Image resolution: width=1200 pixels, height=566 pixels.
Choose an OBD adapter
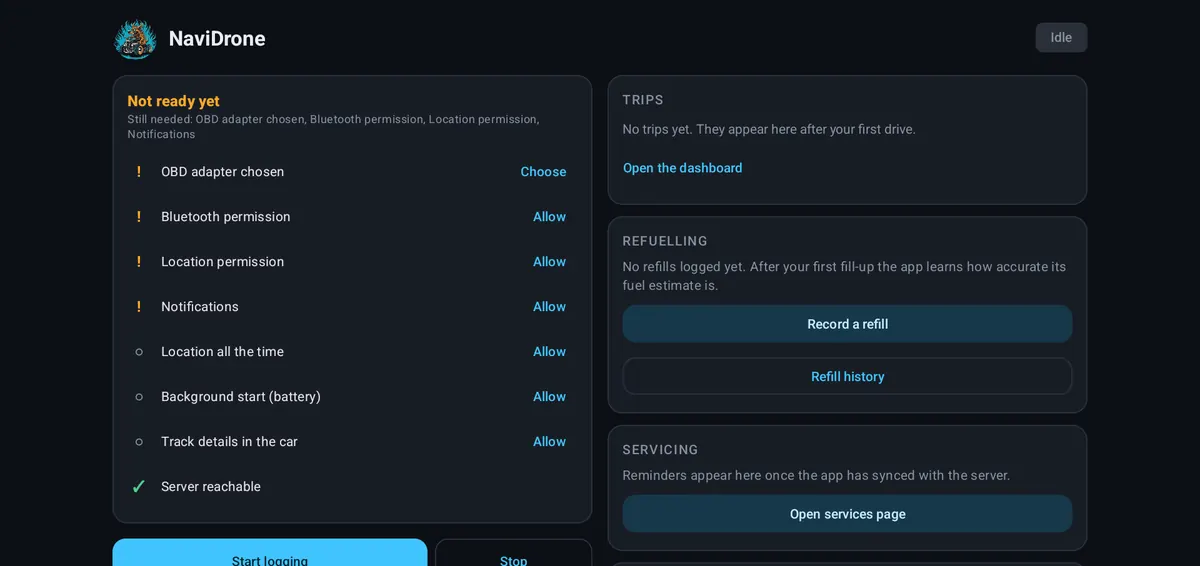tap(543, 172)
